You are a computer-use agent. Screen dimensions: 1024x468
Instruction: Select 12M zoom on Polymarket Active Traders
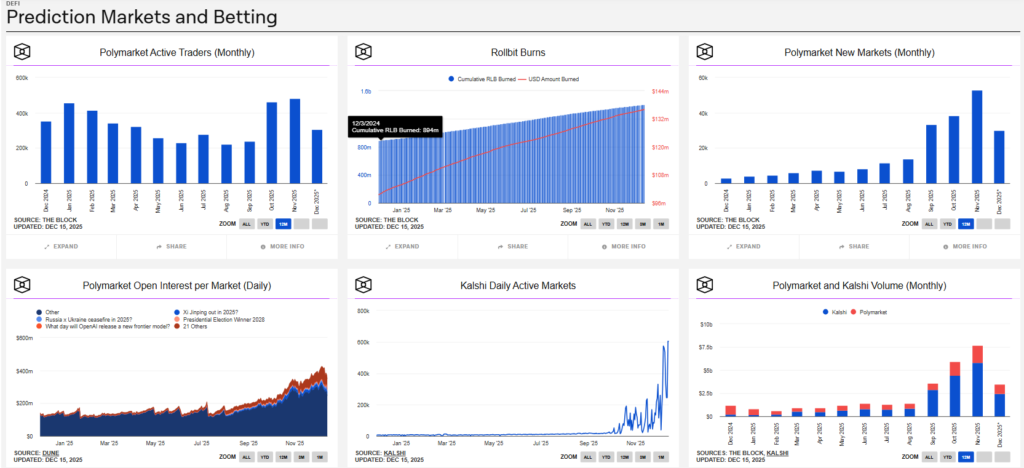click(x=283, y=224)
